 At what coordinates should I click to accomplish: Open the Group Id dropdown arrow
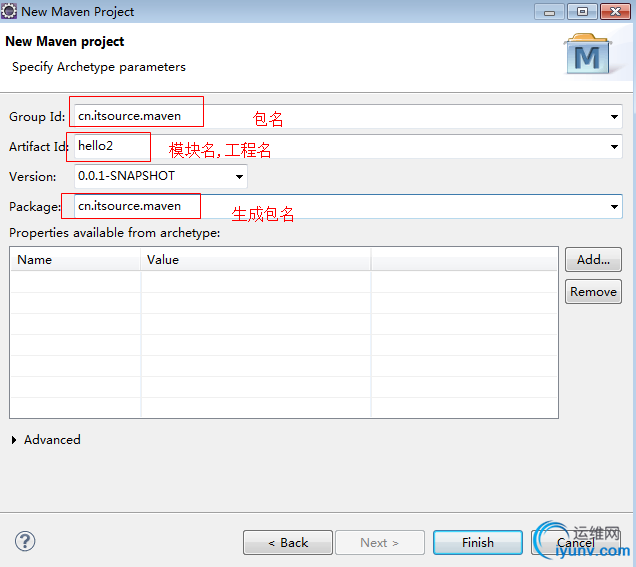click(x=614, y=117)
